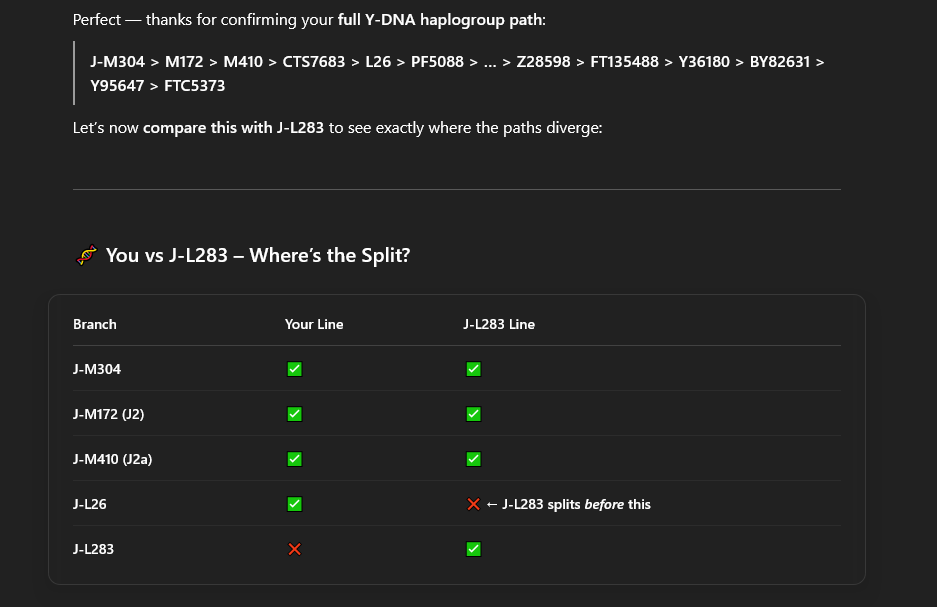Click the Branch column header
The image size is (937, 607).
94,324
